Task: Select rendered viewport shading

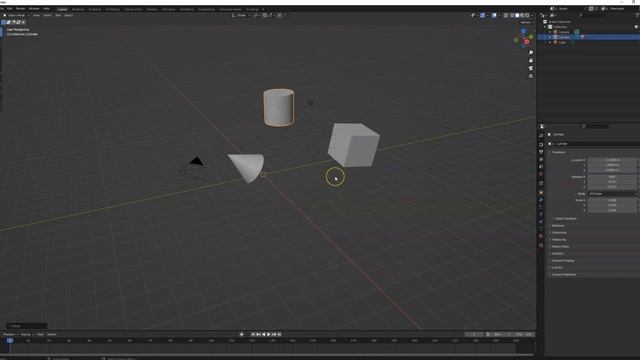Action: click(x=527, y=15)
